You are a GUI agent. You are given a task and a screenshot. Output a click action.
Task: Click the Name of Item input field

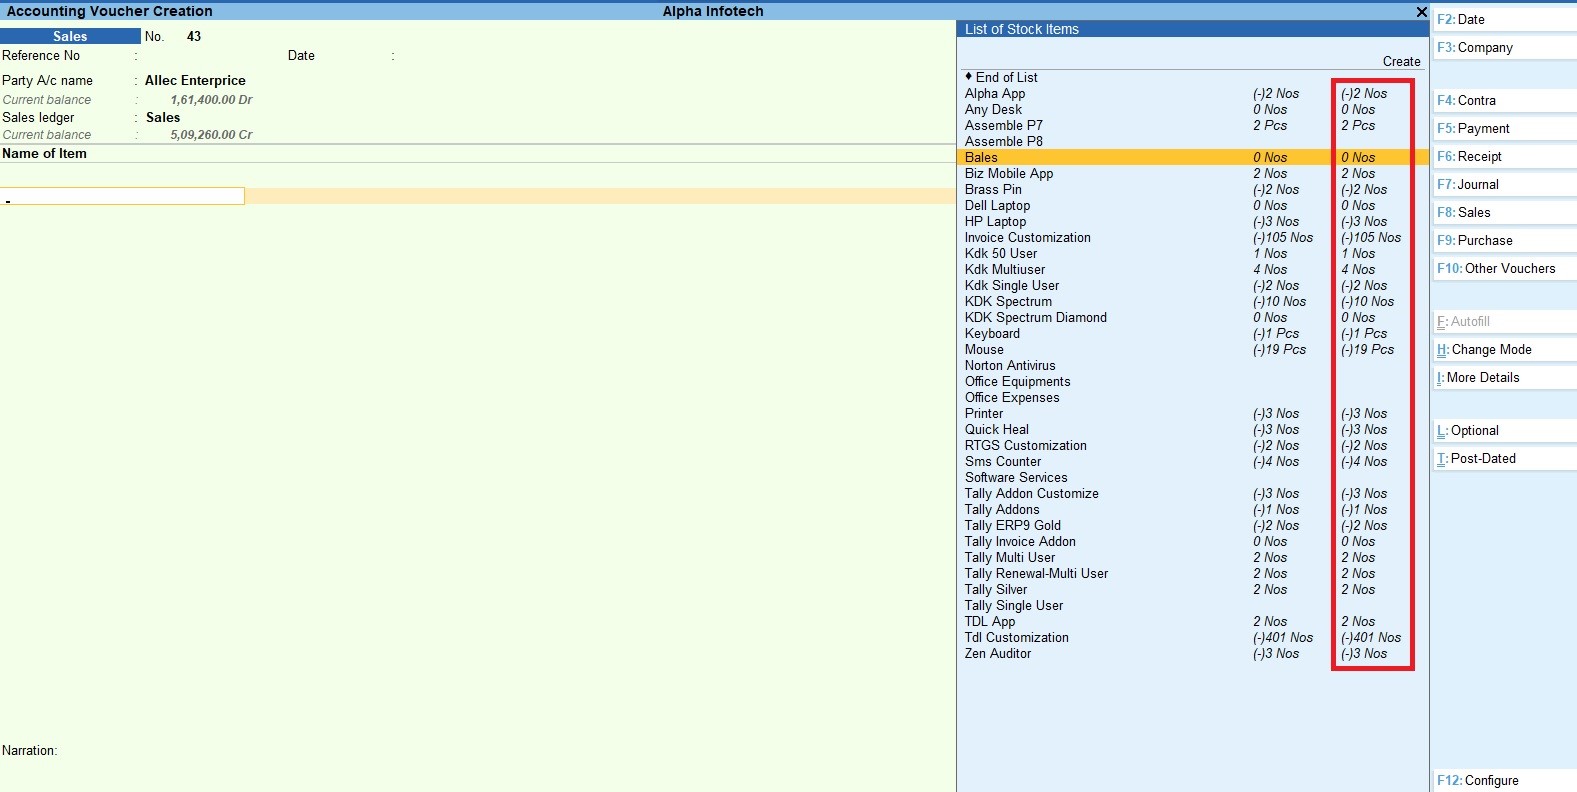point(123,196)
